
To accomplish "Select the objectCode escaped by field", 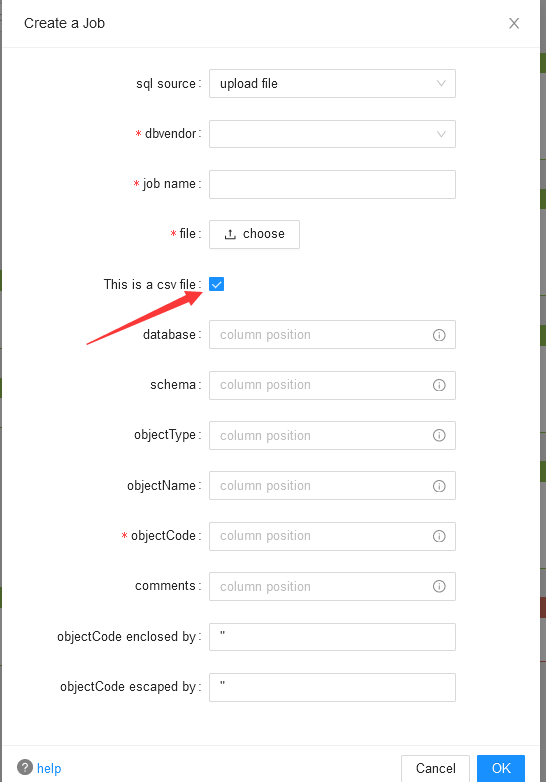I will click(332, 687).
